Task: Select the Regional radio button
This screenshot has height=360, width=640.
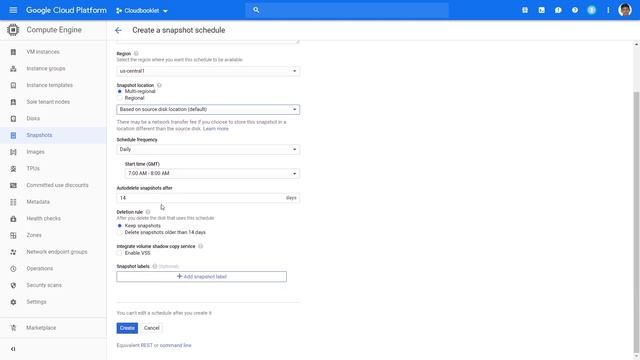Action: click(120, 98)
